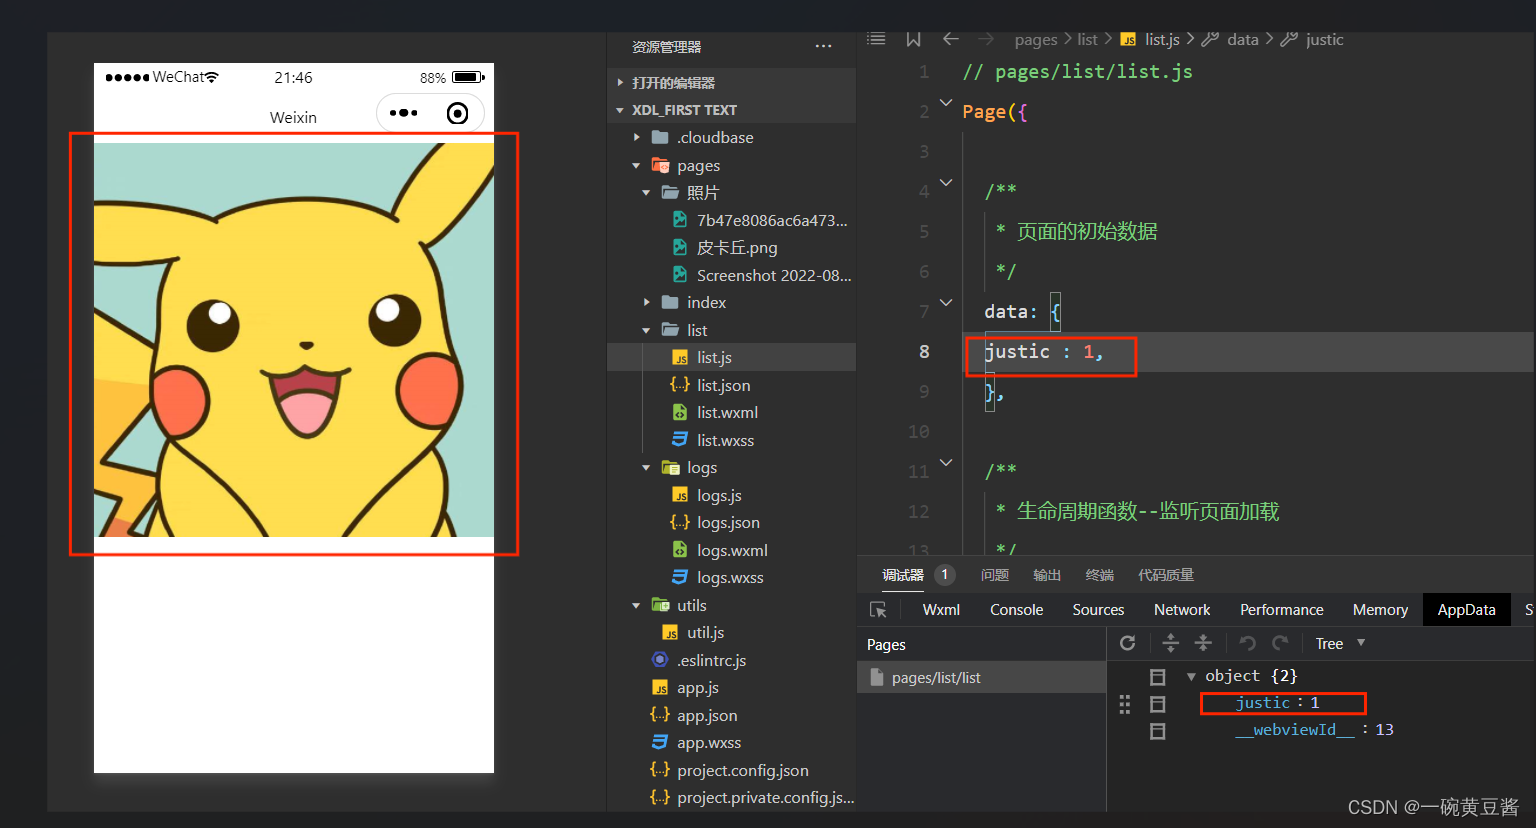Undo the last AppData change

[1247, 643]
